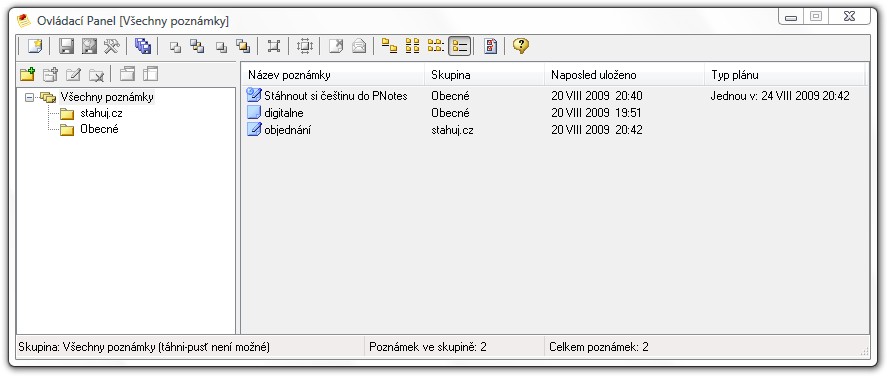Click status 'Poznámek ve skupině: 2'
Image resolution: width=889 pixels, height=379 pixels.
(427, 347)
